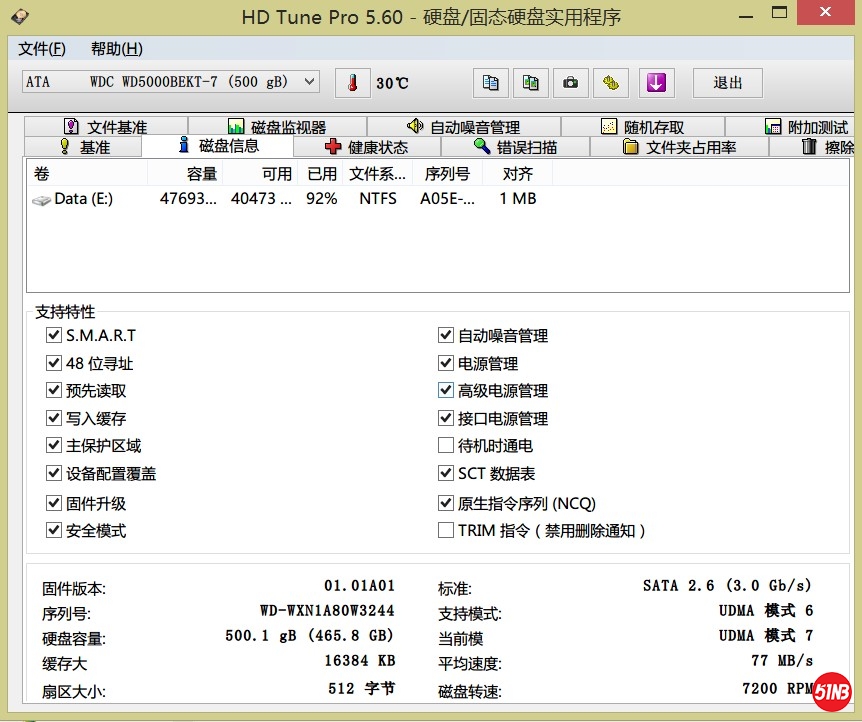The width and height of the screenshot is (862, 722).
Task: Switch to the 错误扫描 error scan tab
Action: (x=515, y=147)
